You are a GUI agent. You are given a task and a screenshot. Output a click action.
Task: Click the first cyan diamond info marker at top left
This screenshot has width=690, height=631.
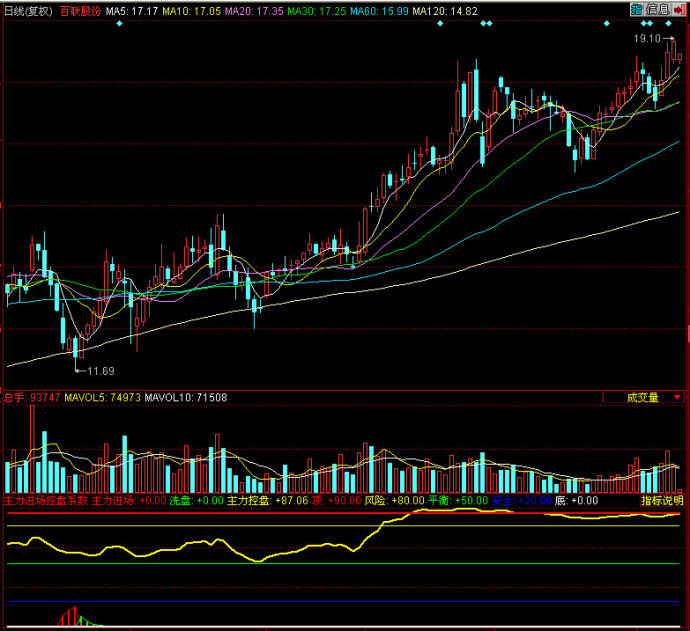119,23
